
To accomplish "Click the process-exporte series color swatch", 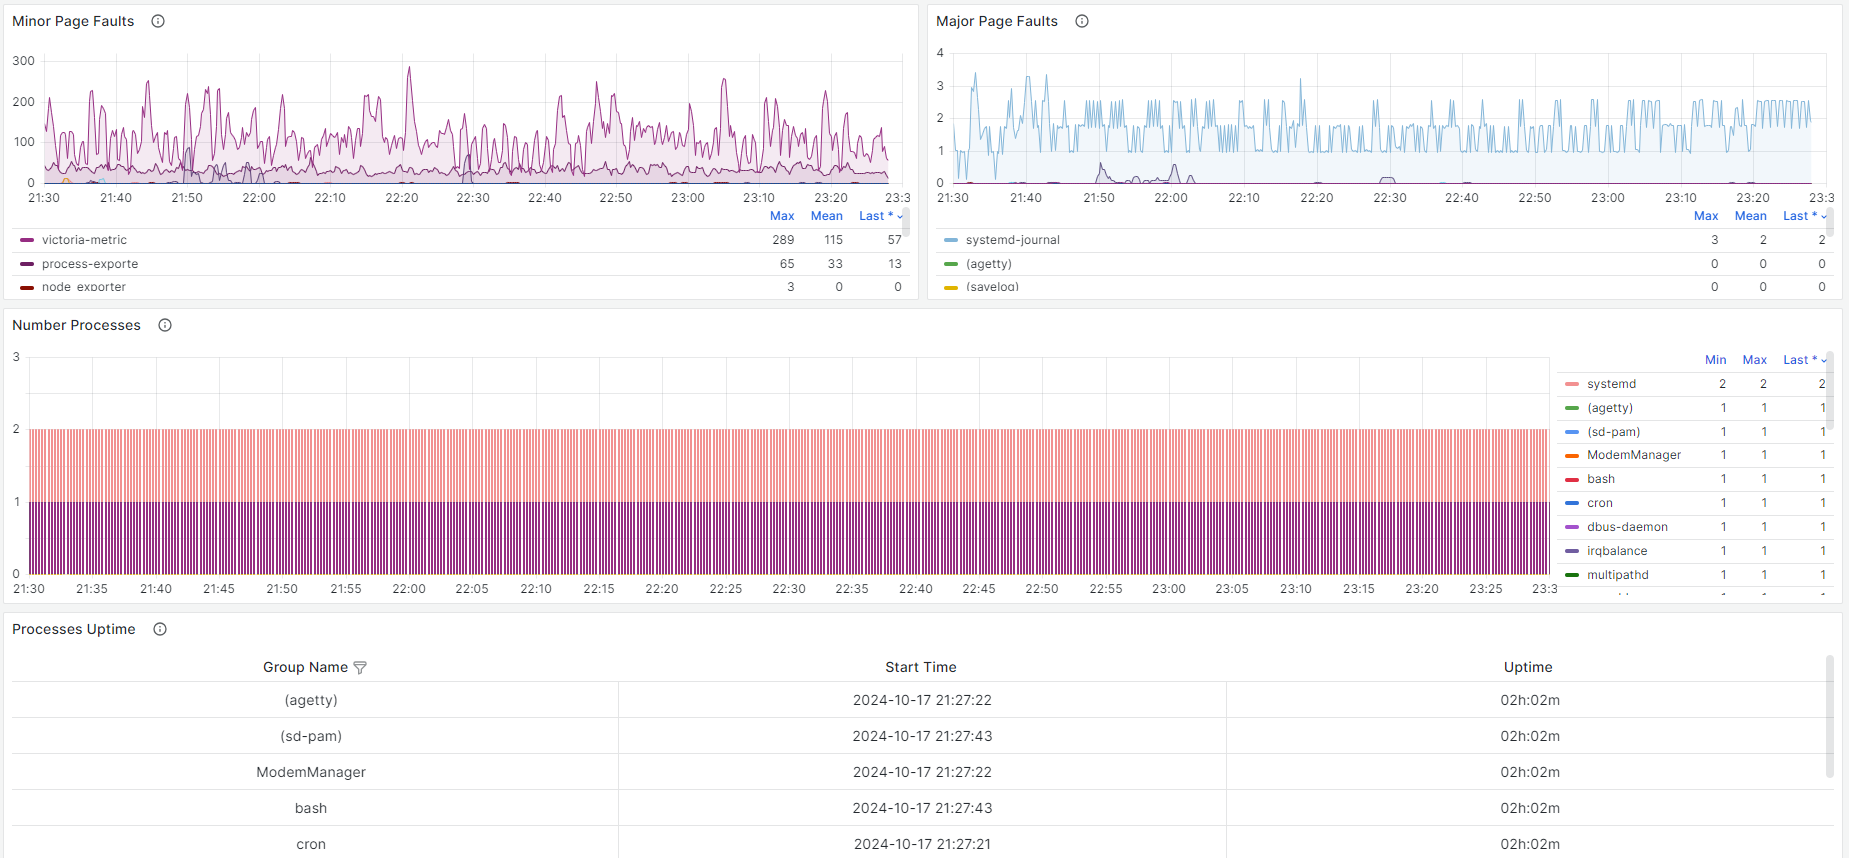I will (x=27, y=264).
